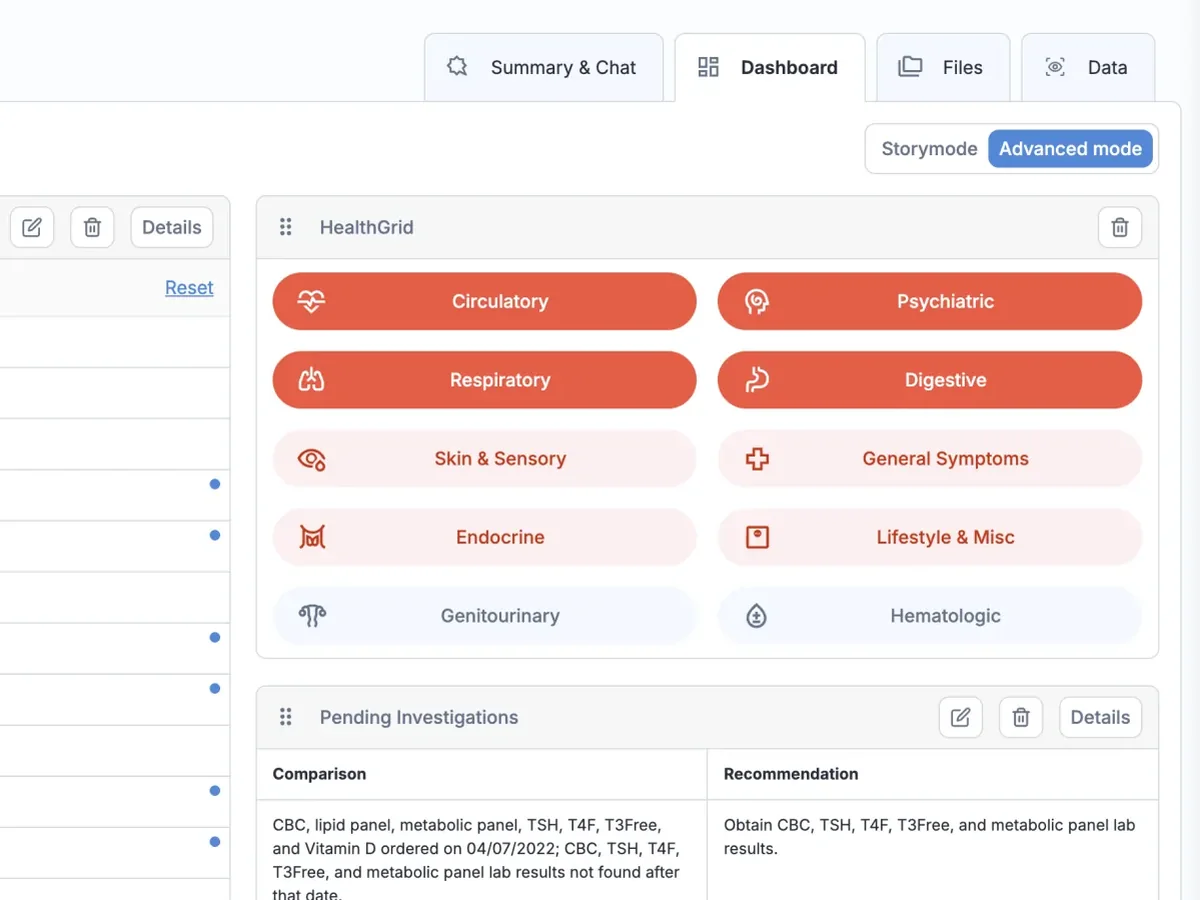The height and width of the screenshot is (900, 1200).
Task: Open the General Symptoms category
Action: coord(930,459)
